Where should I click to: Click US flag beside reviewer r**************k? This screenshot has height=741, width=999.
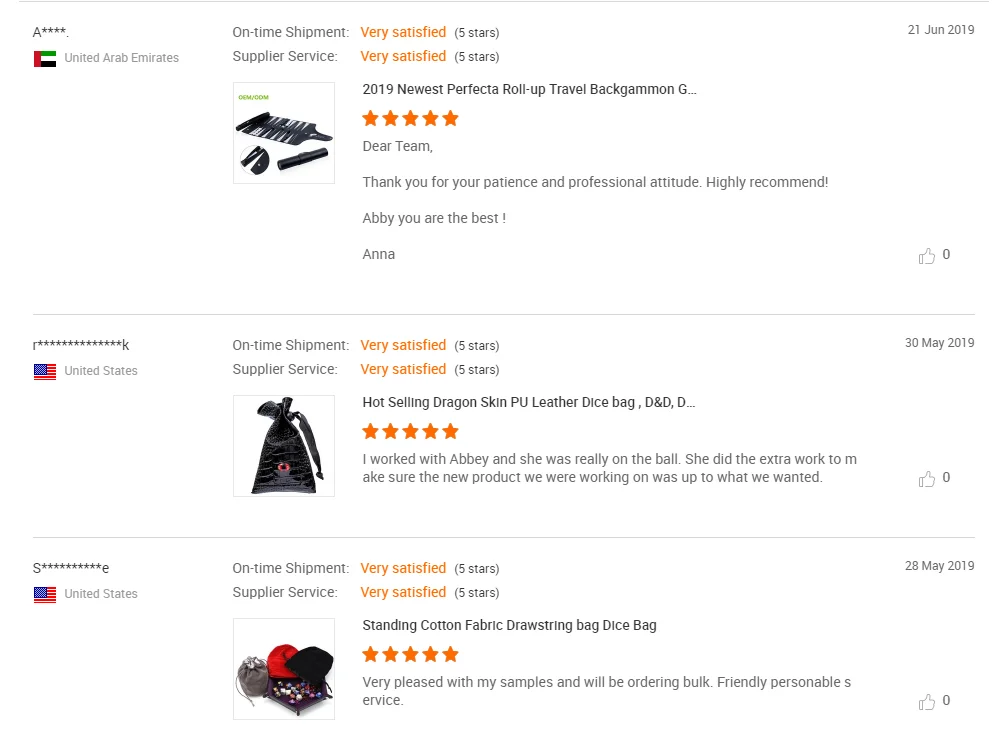pos(45,372)
